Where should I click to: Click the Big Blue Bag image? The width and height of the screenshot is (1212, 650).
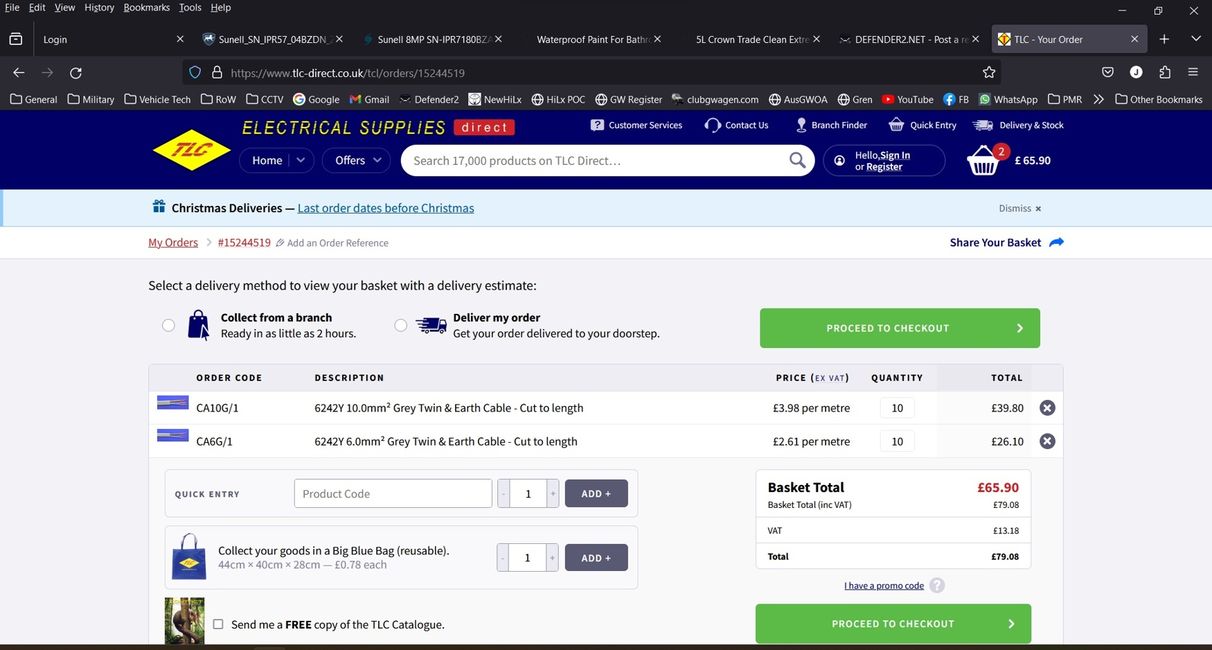(189, 557)
